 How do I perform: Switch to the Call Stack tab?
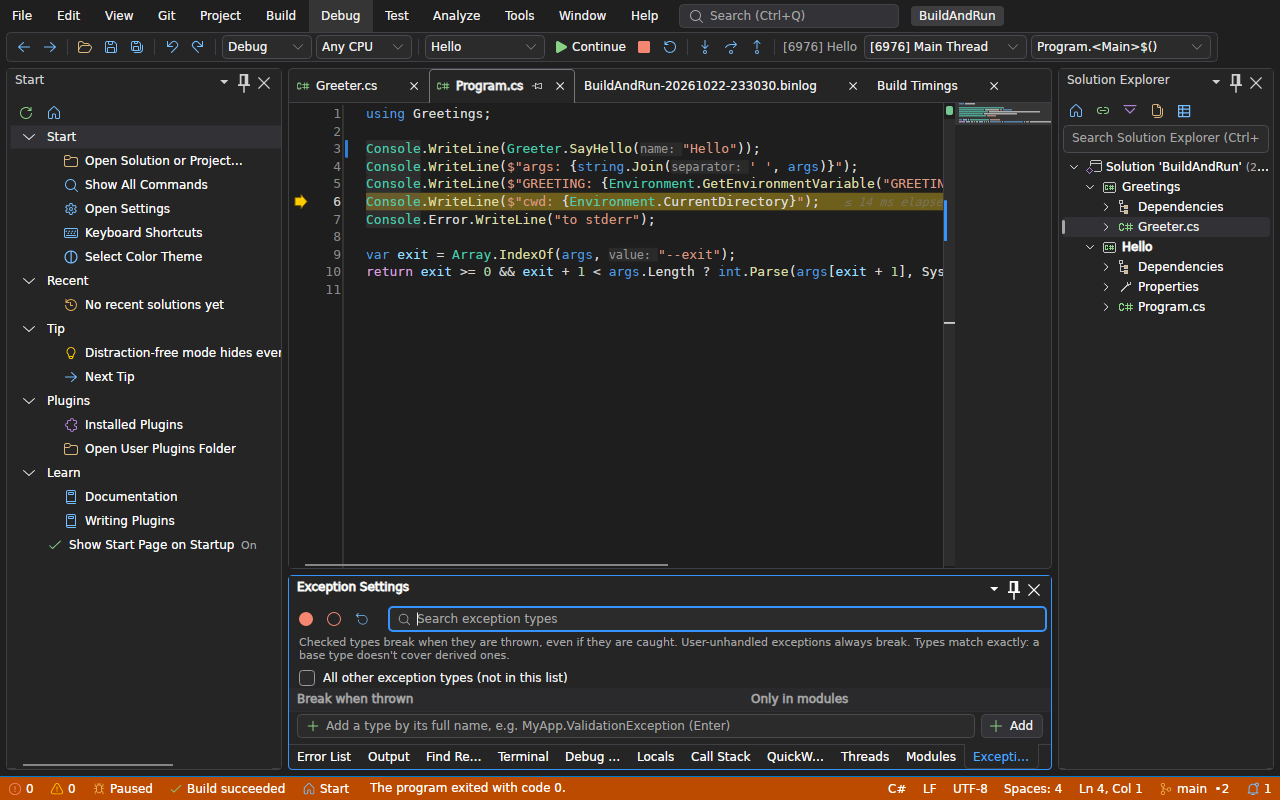pos(720,757)
